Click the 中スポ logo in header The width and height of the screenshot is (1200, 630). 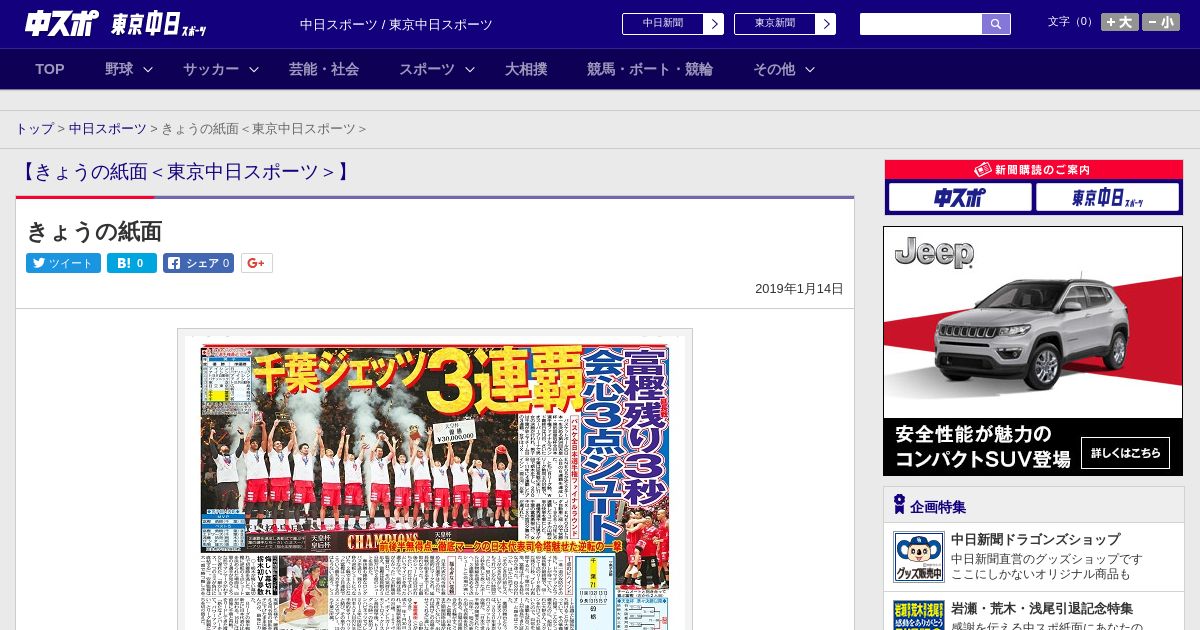pyautogui.click(x=62, y=23)
